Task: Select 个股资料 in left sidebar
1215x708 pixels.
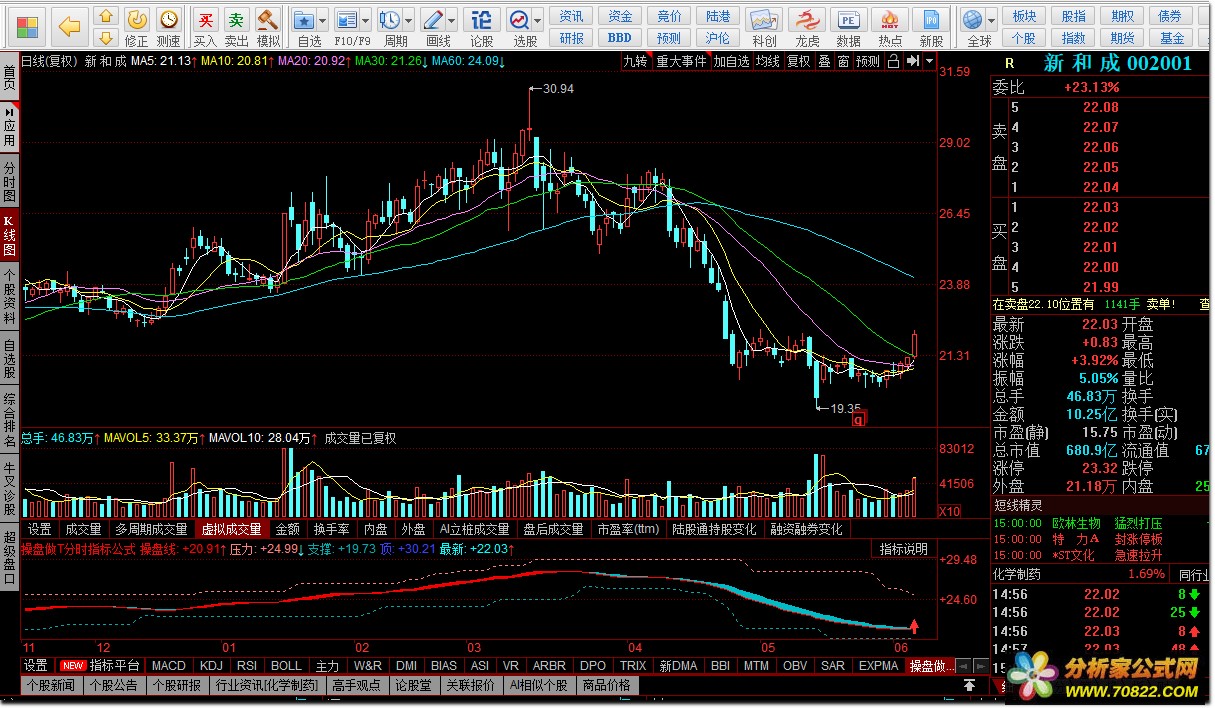Action: [x=10, y=297]
